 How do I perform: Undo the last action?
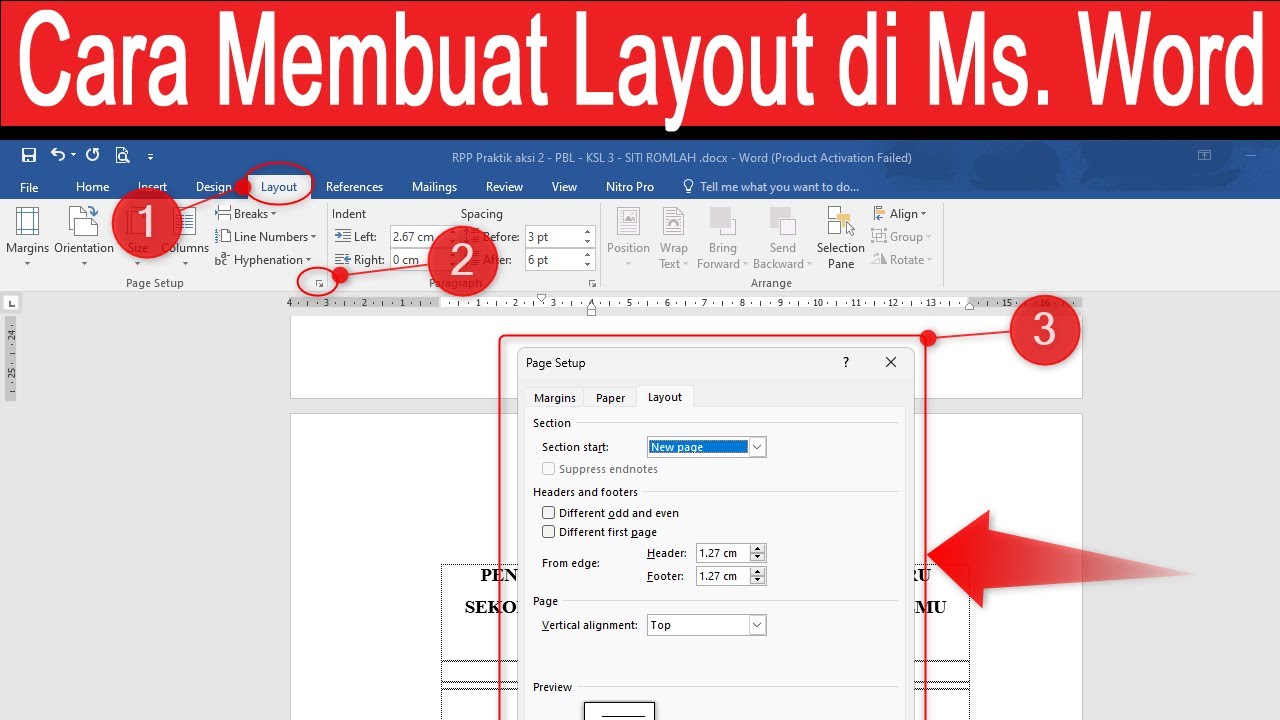pyautogui.click(x=58, y=155)
